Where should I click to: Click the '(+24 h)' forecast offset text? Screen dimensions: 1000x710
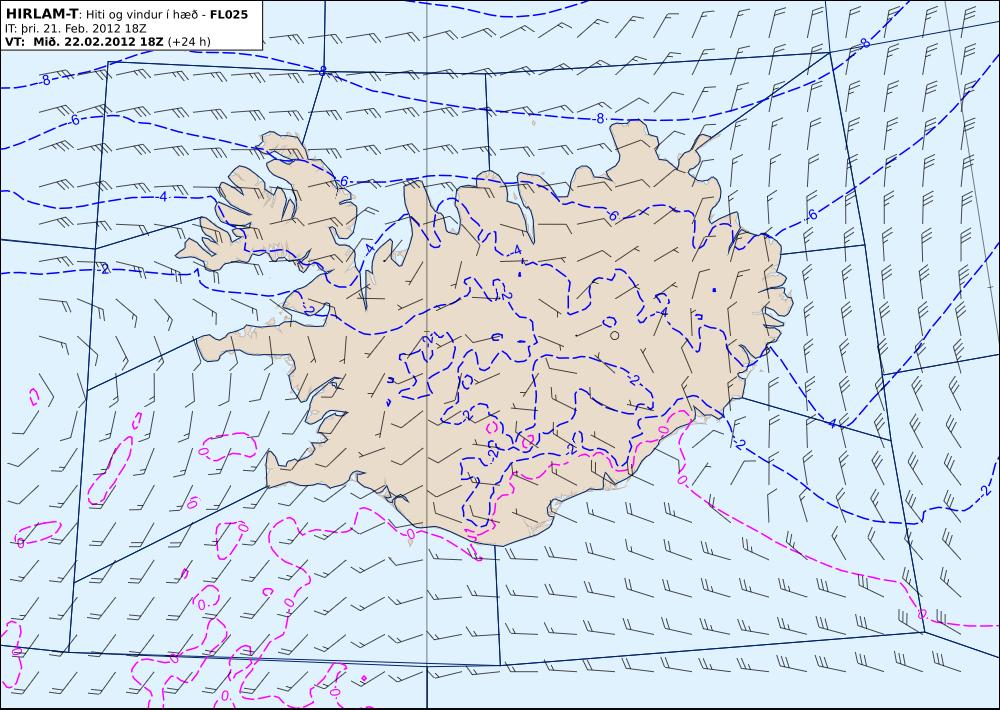pos(189,42)
